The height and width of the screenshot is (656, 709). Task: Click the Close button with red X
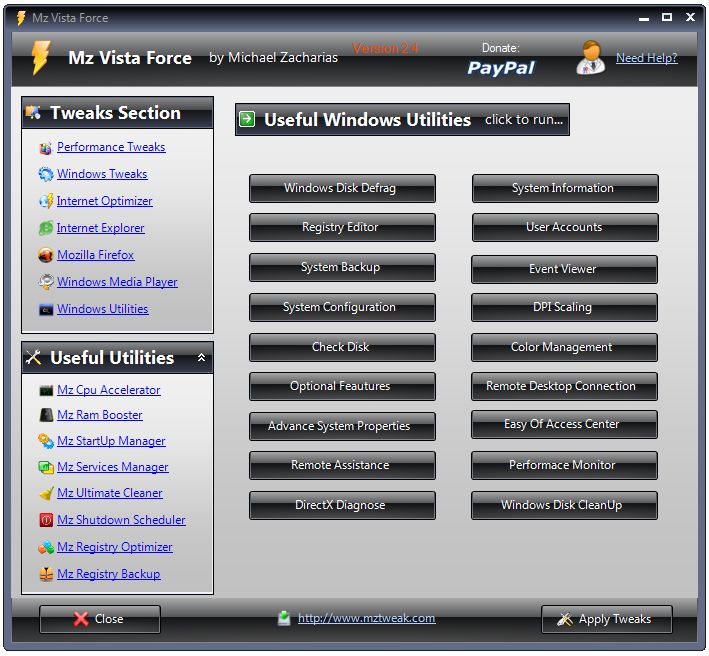(100, 619)
